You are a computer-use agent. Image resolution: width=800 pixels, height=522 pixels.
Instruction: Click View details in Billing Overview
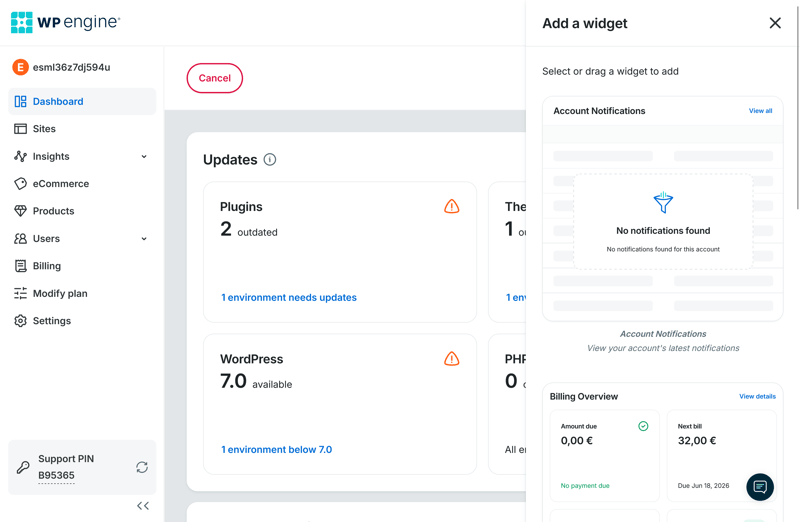757,396
